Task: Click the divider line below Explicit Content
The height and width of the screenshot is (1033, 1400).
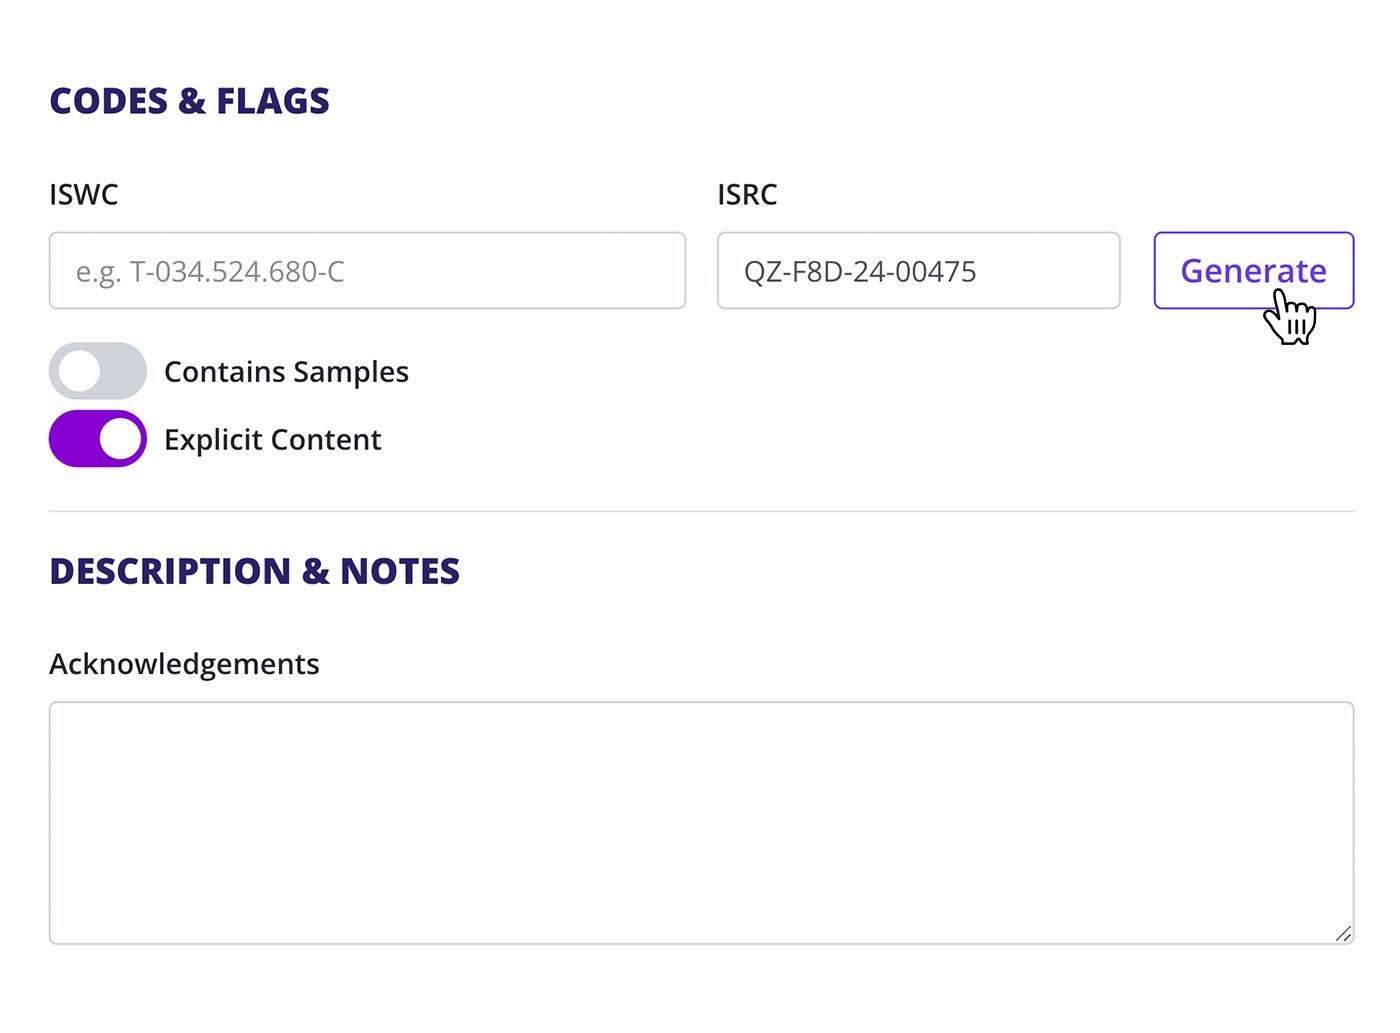Action: click(x=700, y=511)
